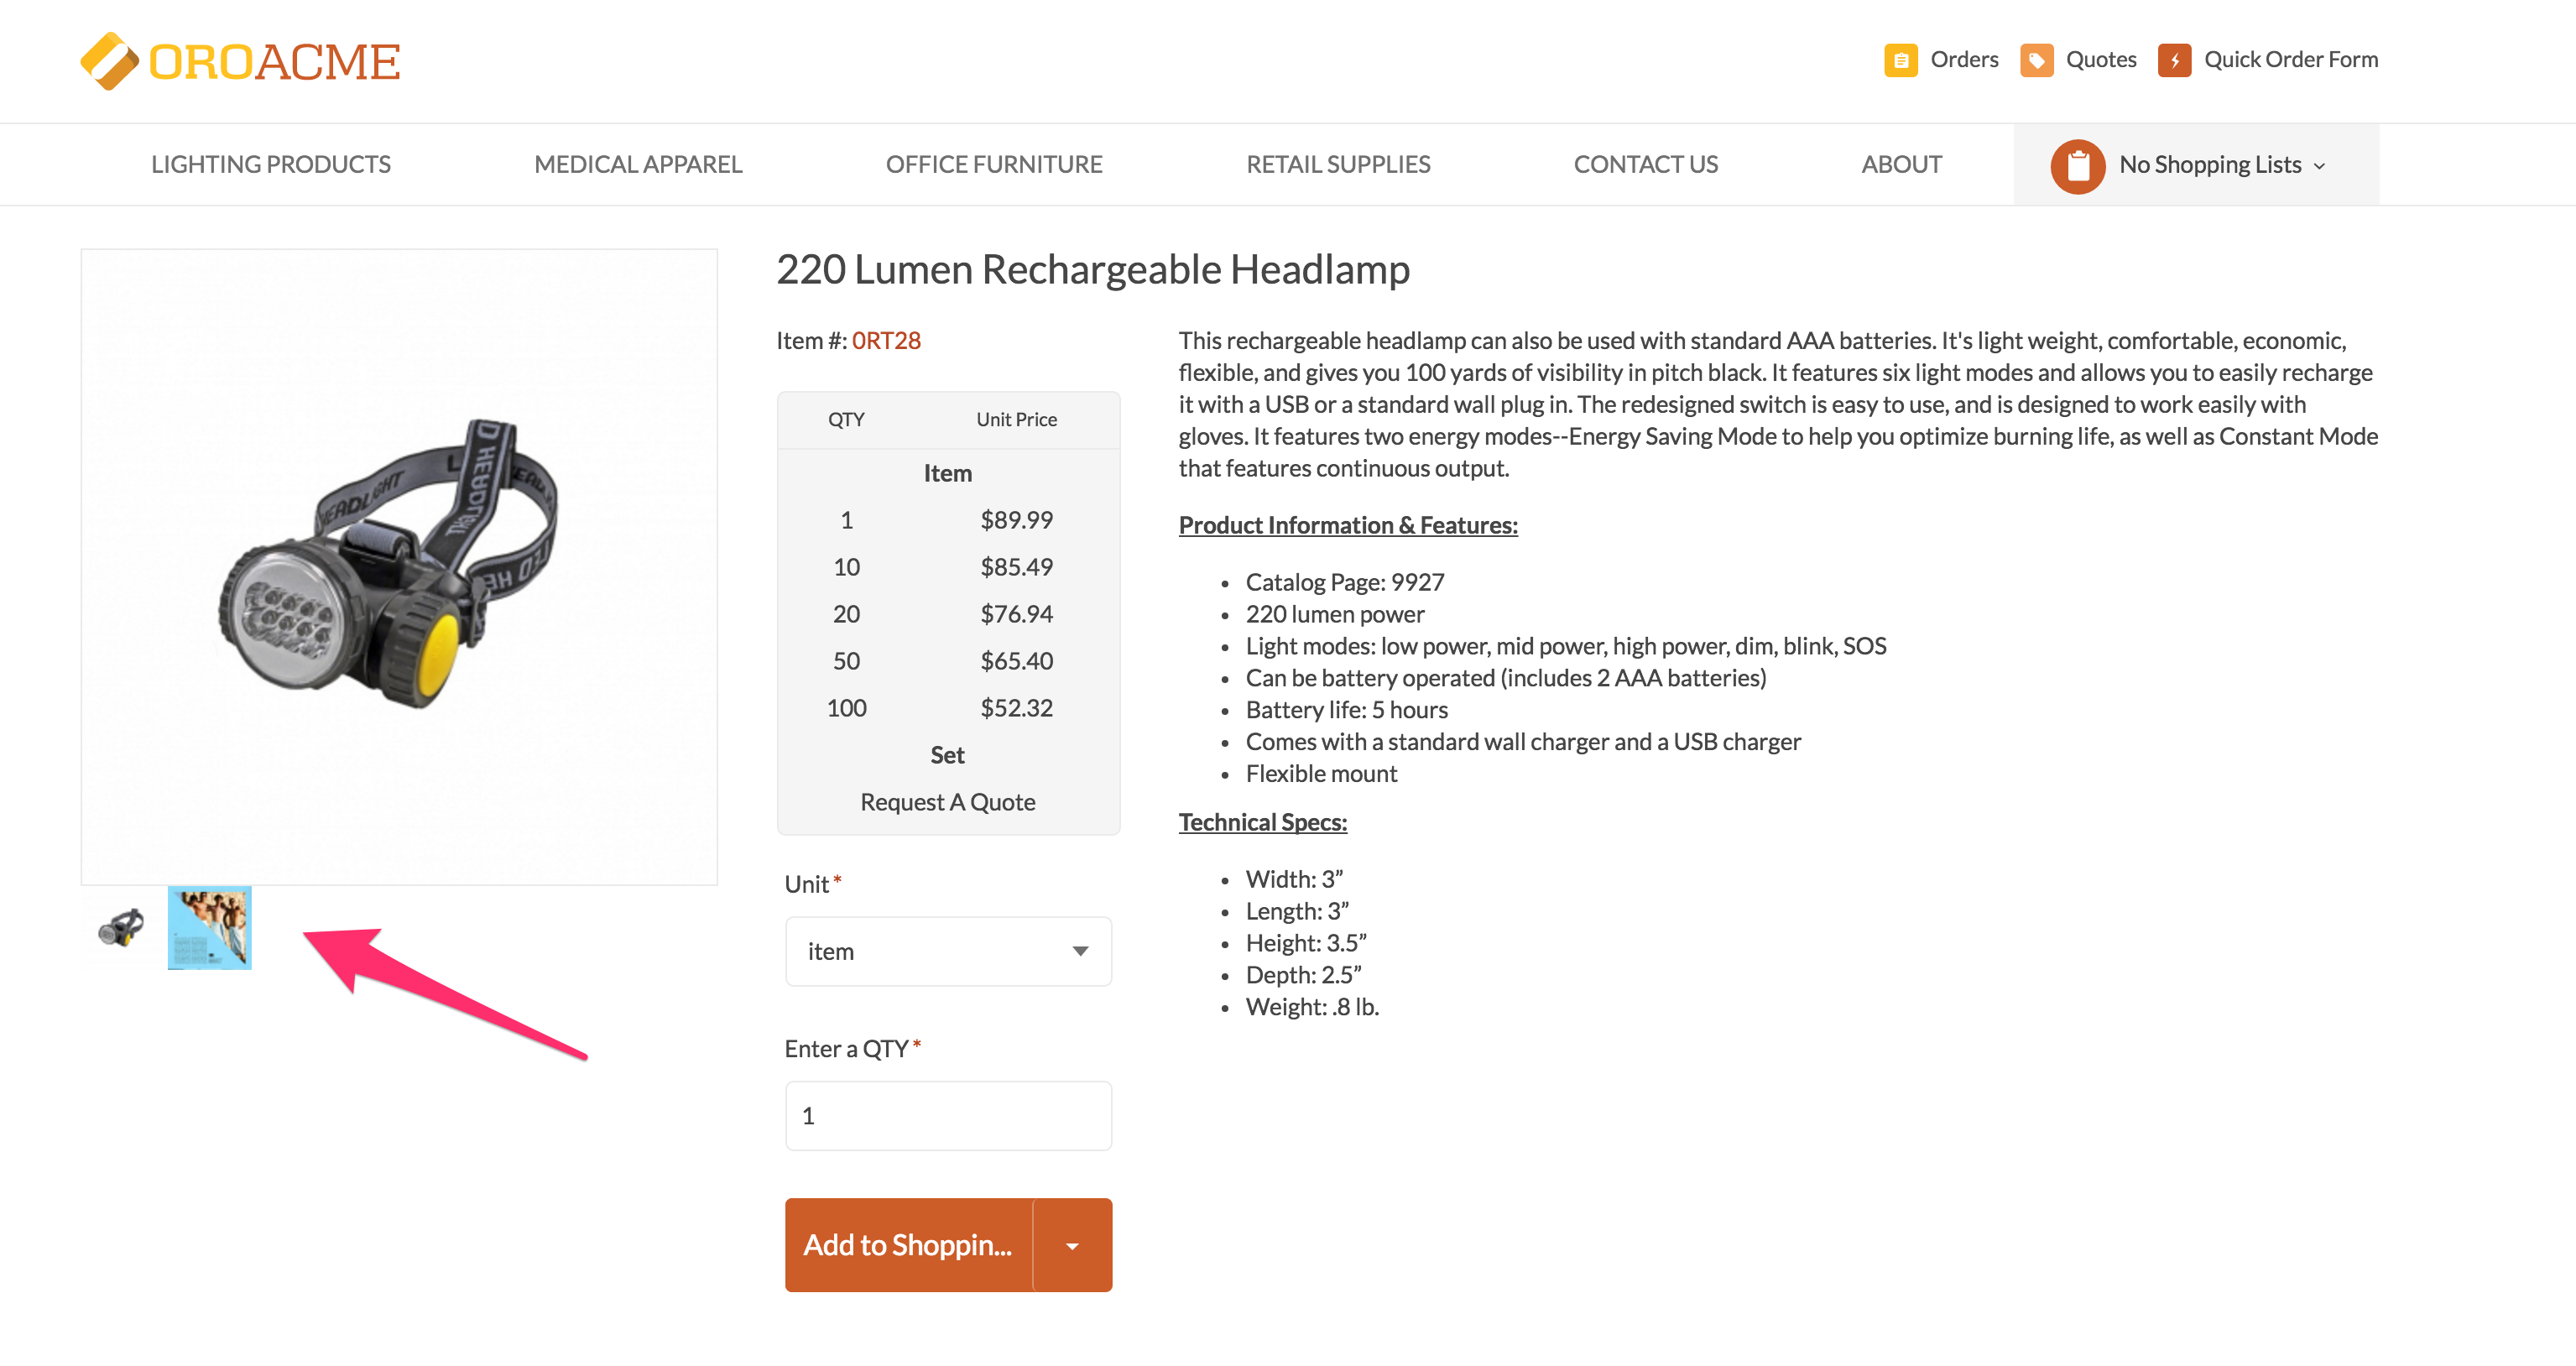Click the Quick Order Form link
This screenshot has width=2576, height=1366.
(x=2290, y=60)
